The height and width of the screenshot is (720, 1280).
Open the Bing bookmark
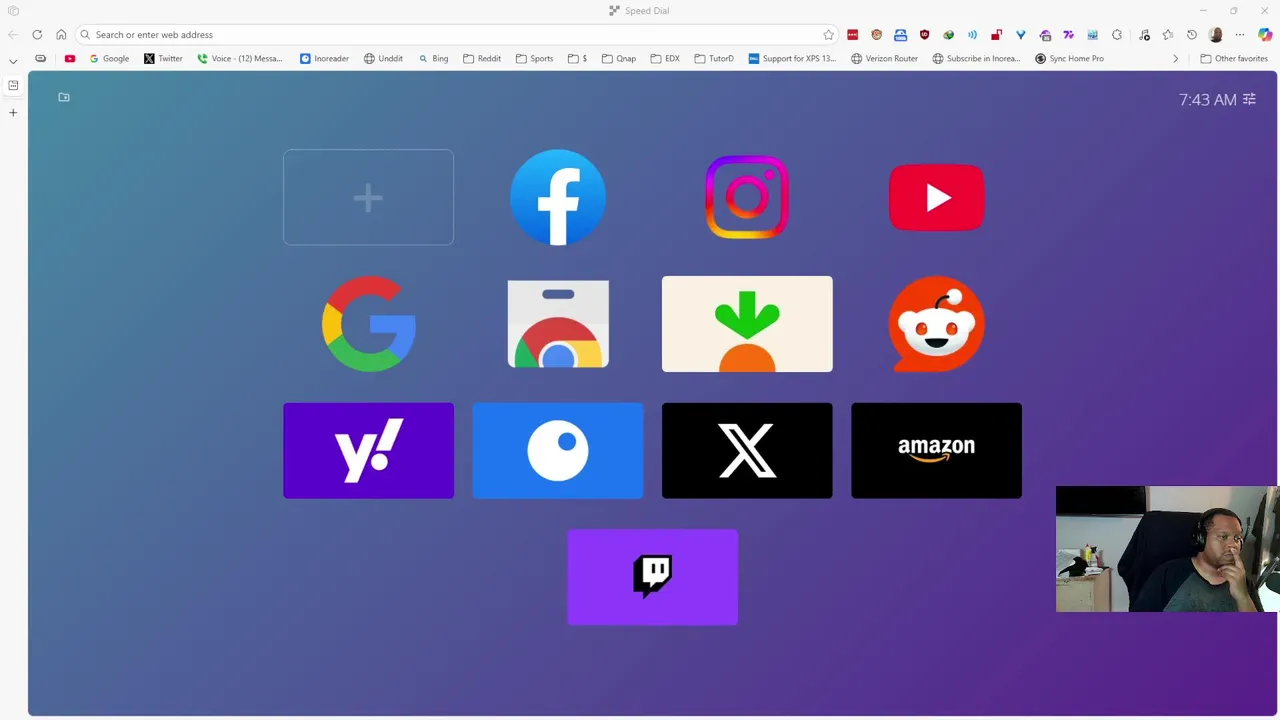coord(434,59)
